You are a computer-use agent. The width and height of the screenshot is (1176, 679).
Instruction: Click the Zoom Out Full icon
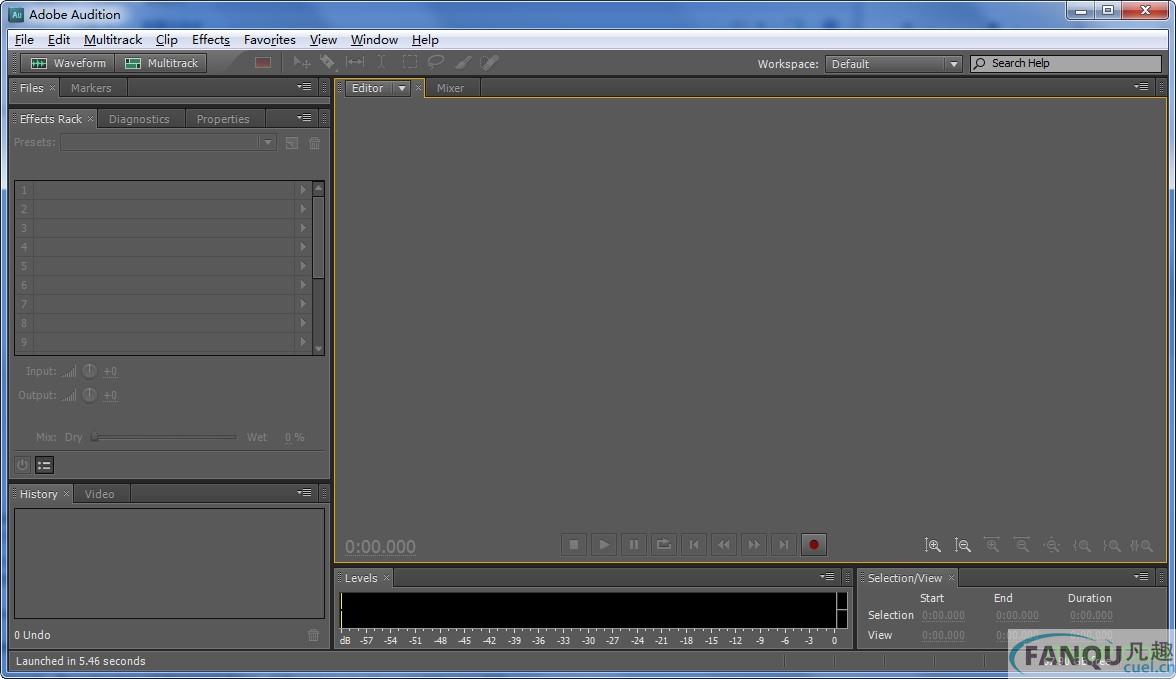point(1052,545)
